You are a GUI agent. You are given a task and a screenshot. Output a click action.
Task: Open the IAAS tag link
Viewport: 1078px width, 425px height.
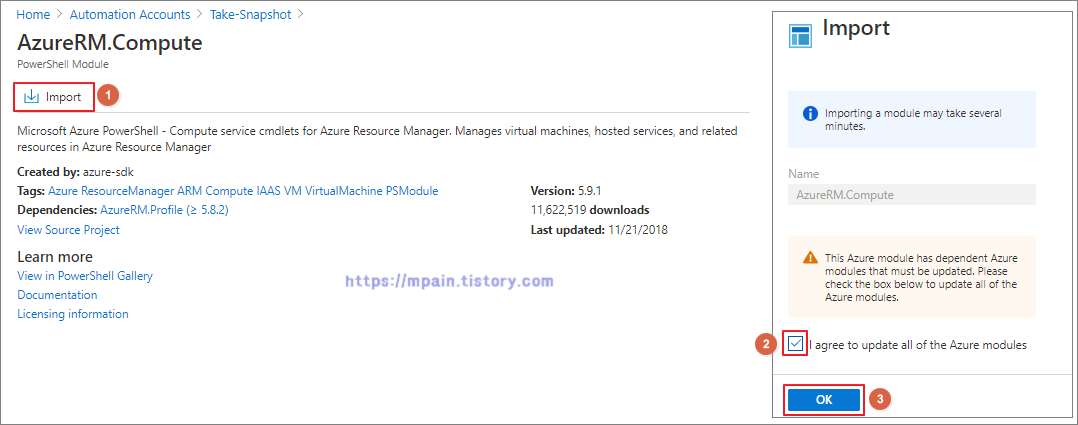[x=271, y=190]
